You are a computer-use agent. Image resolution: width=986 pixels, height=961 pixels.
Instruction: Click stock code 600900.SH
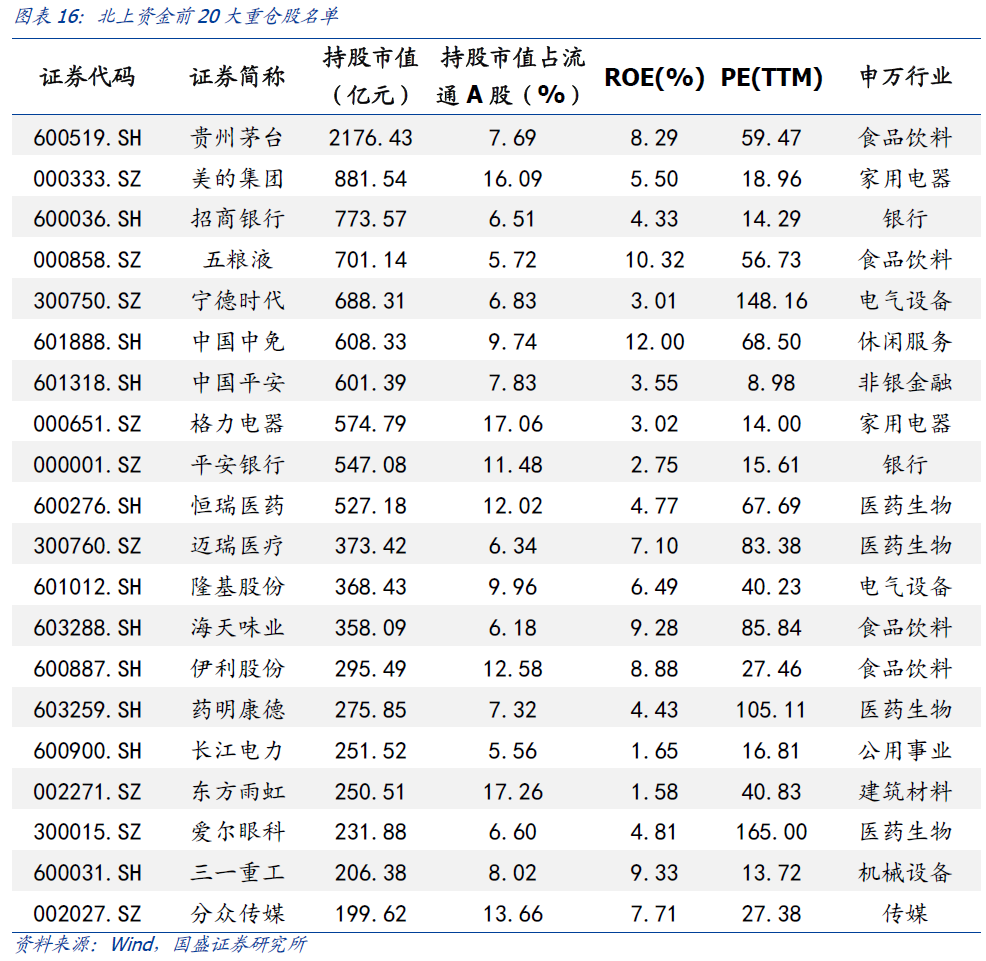pos(87,751)
